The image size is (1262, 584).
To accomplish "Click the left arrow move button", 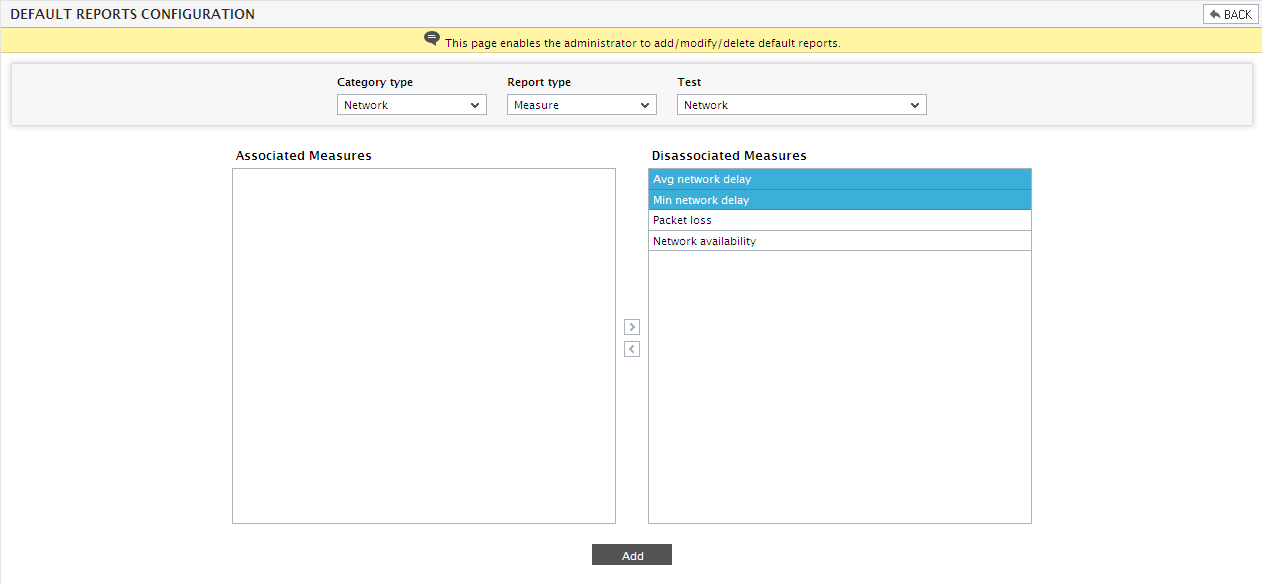I will pyautogui.click(x=632, y=349).
